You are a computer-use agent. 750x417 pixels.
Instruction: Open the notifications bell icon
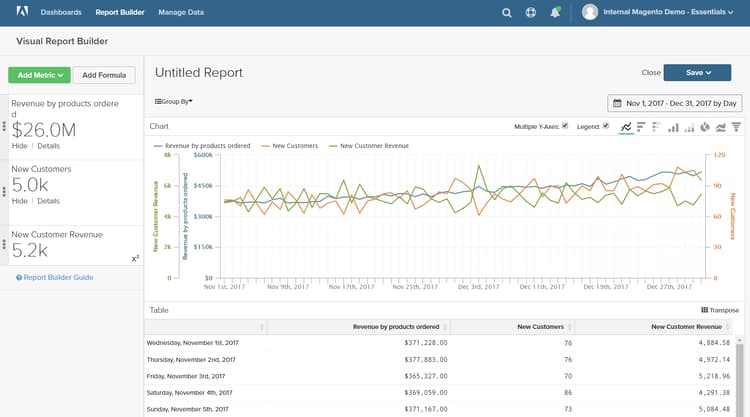pos(554,13)
